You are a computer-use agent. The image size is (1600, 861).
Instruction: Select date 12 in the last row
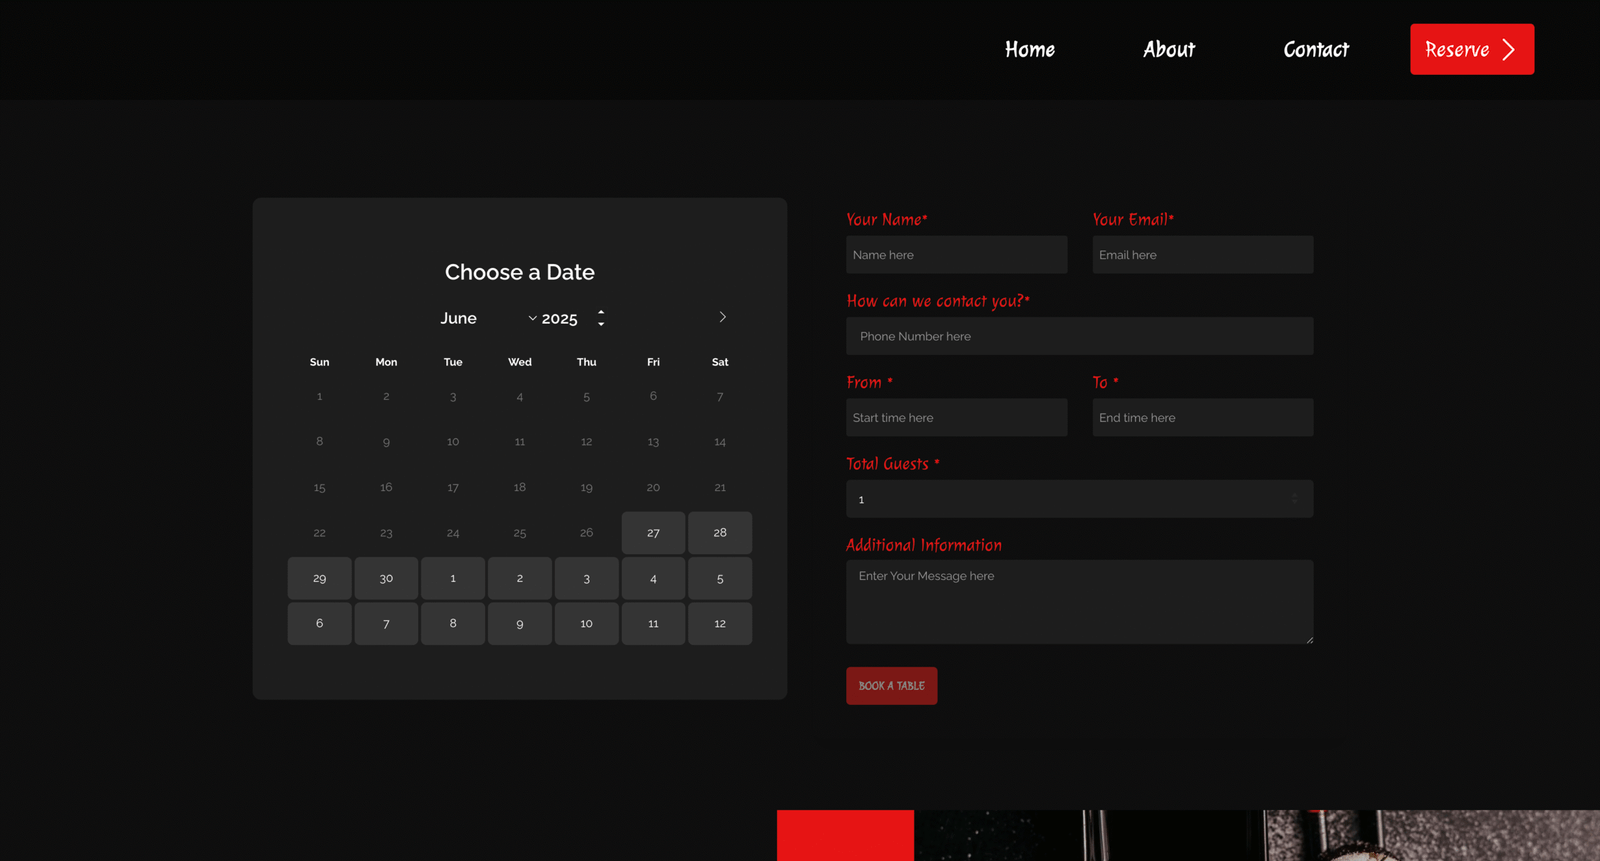(720, 624)
